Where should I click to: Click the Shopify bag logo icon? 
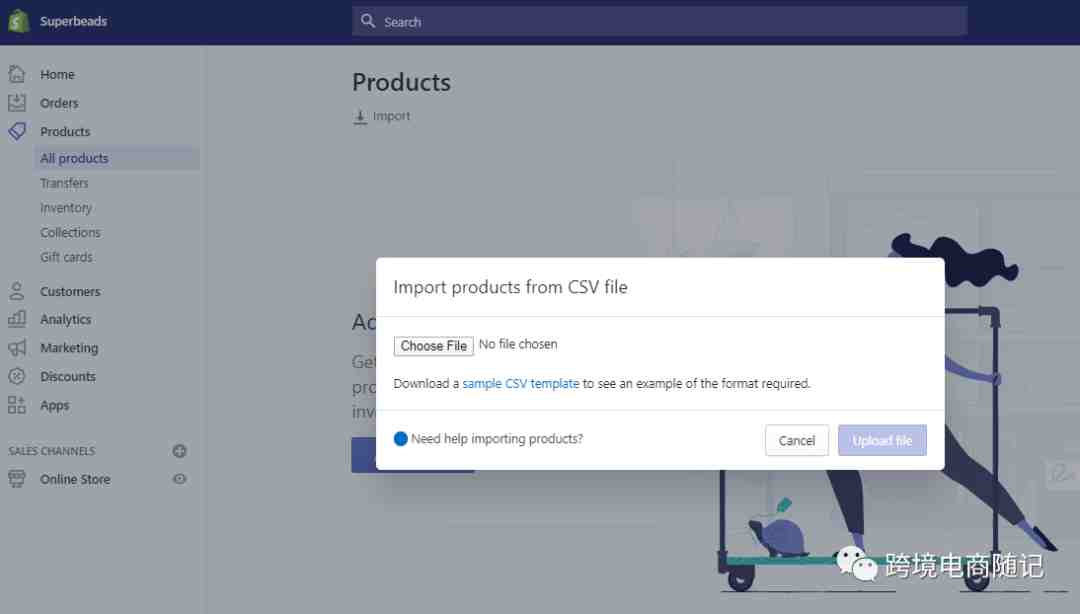(x=19, y=21)
